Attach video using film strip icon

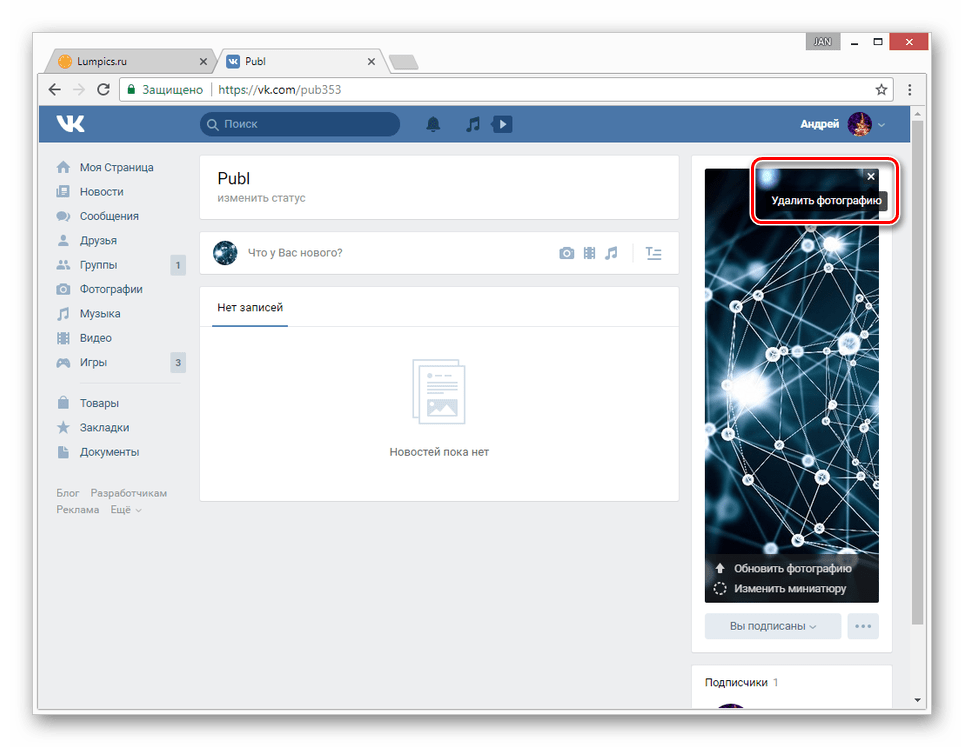tap(589, 253)
